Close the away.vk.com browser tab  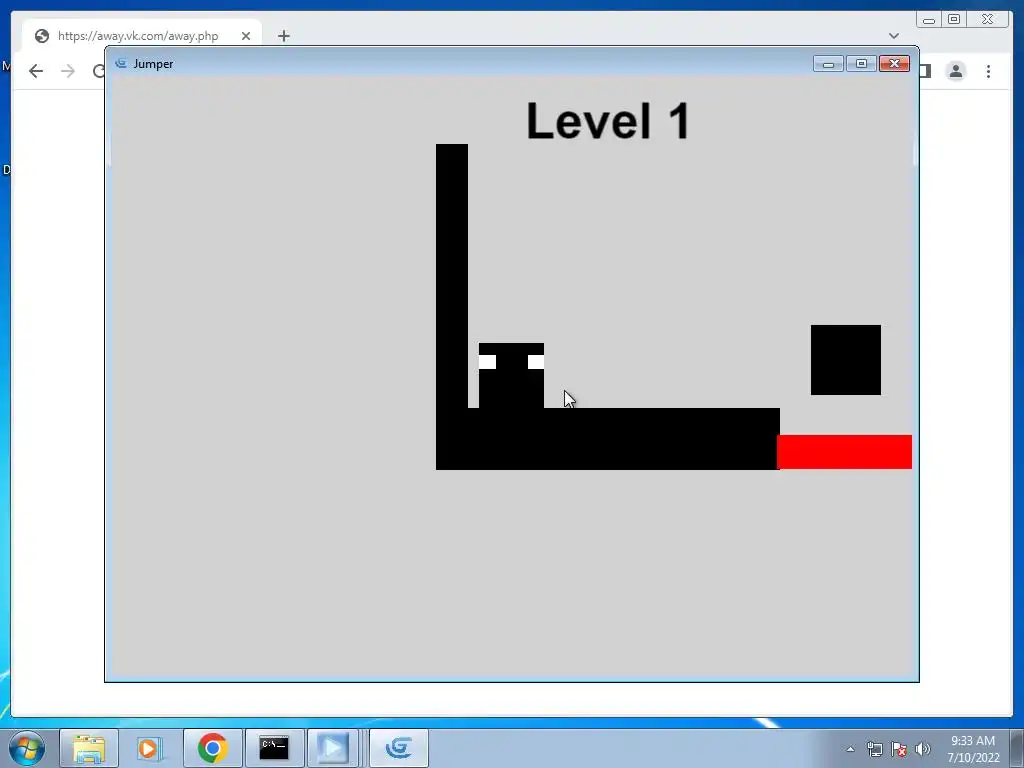coord(246,36)
